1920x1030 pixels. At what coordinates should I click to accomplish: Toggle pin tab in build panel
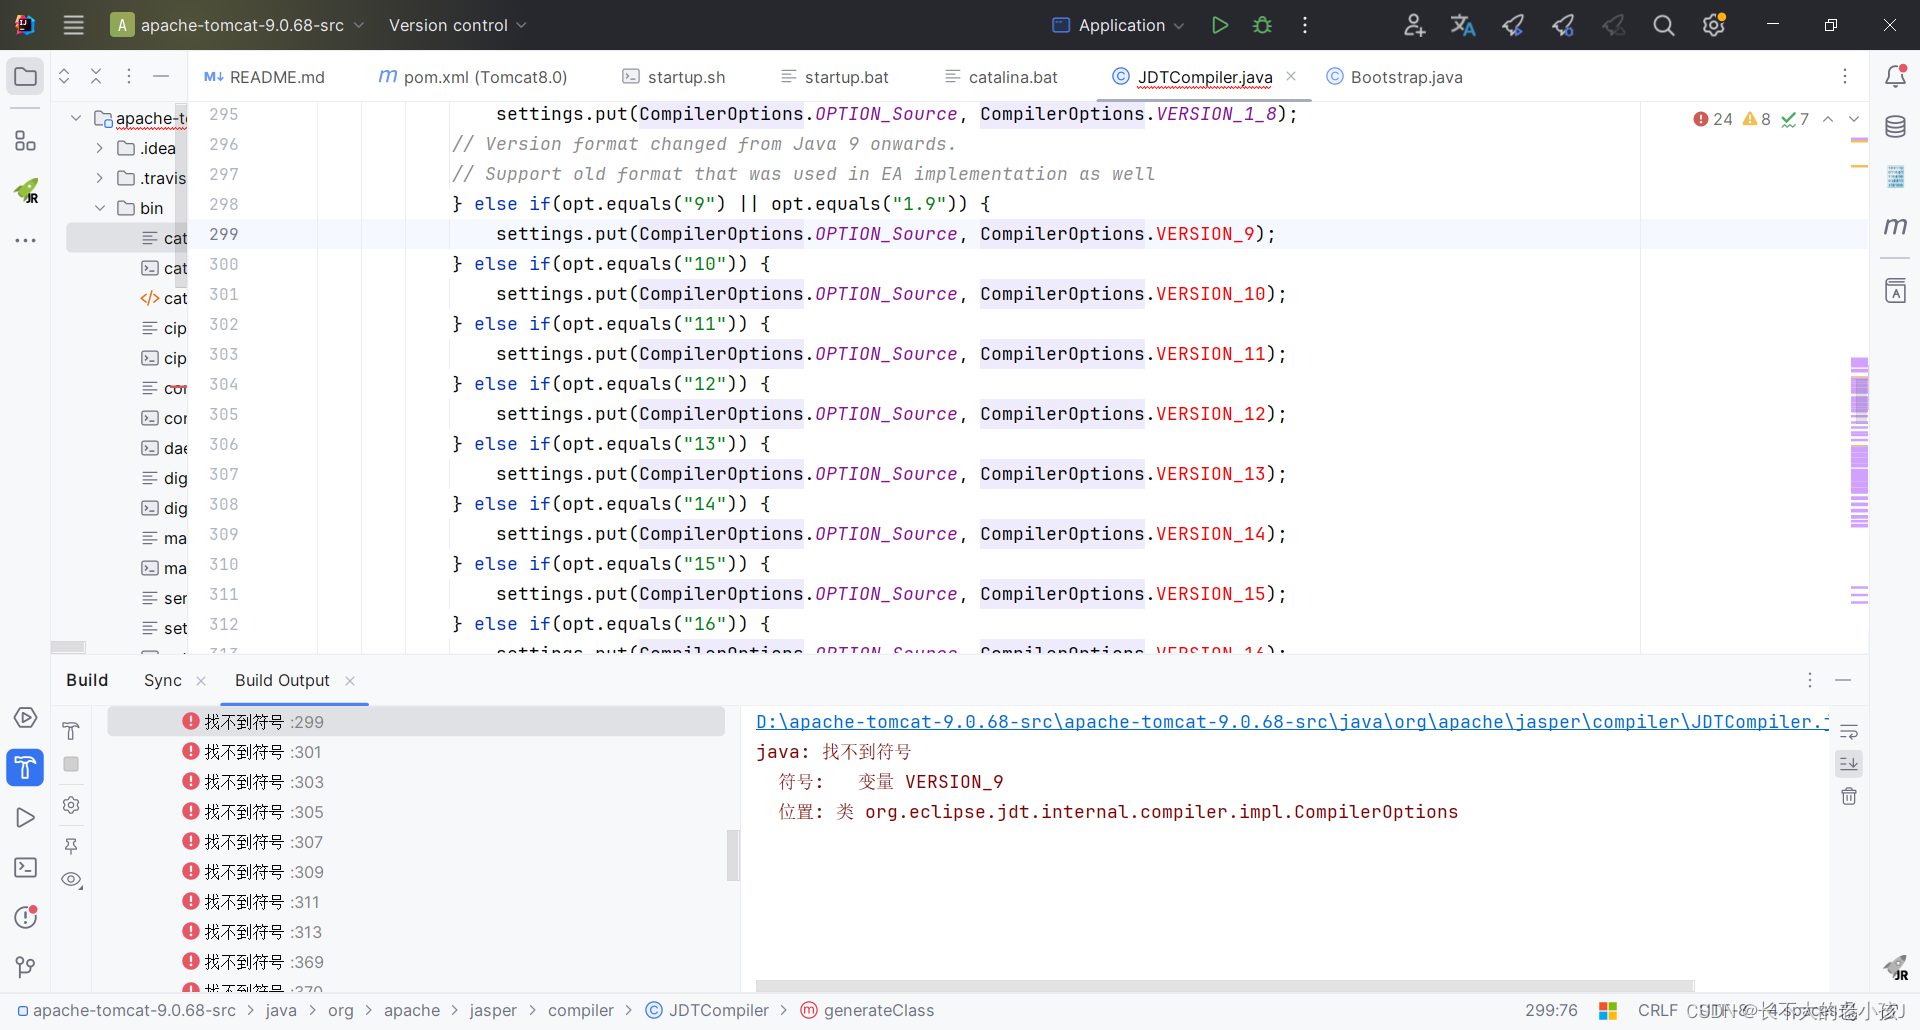point(71,846)
